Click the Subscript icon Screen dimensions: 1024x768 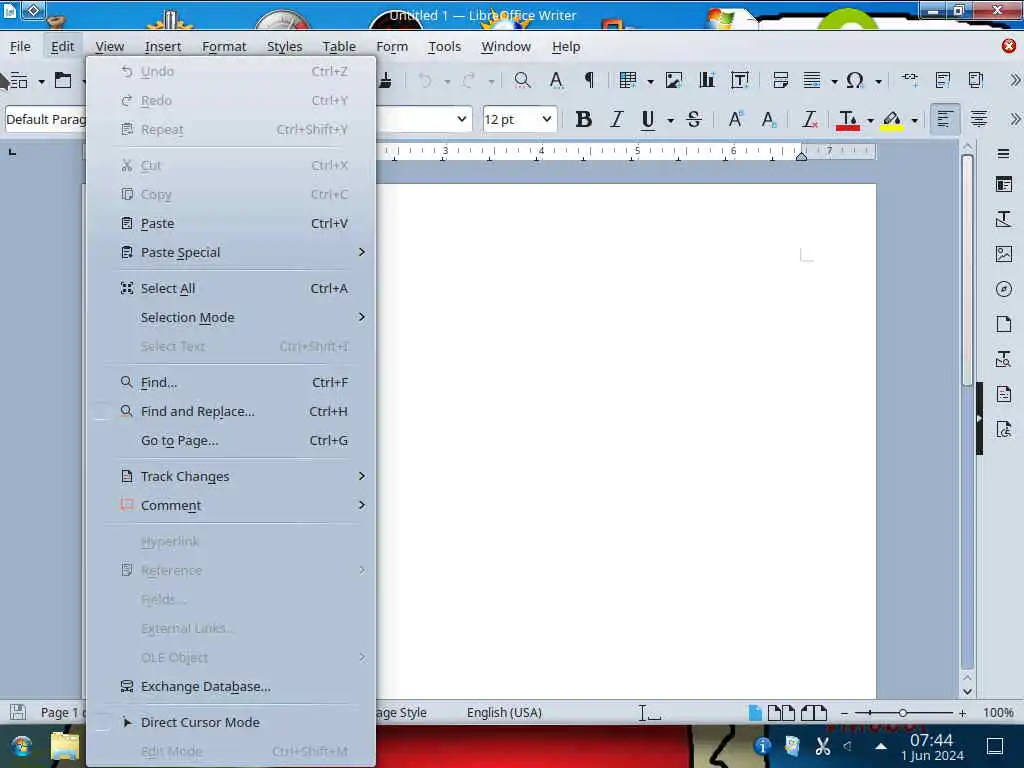pos(769,120)
